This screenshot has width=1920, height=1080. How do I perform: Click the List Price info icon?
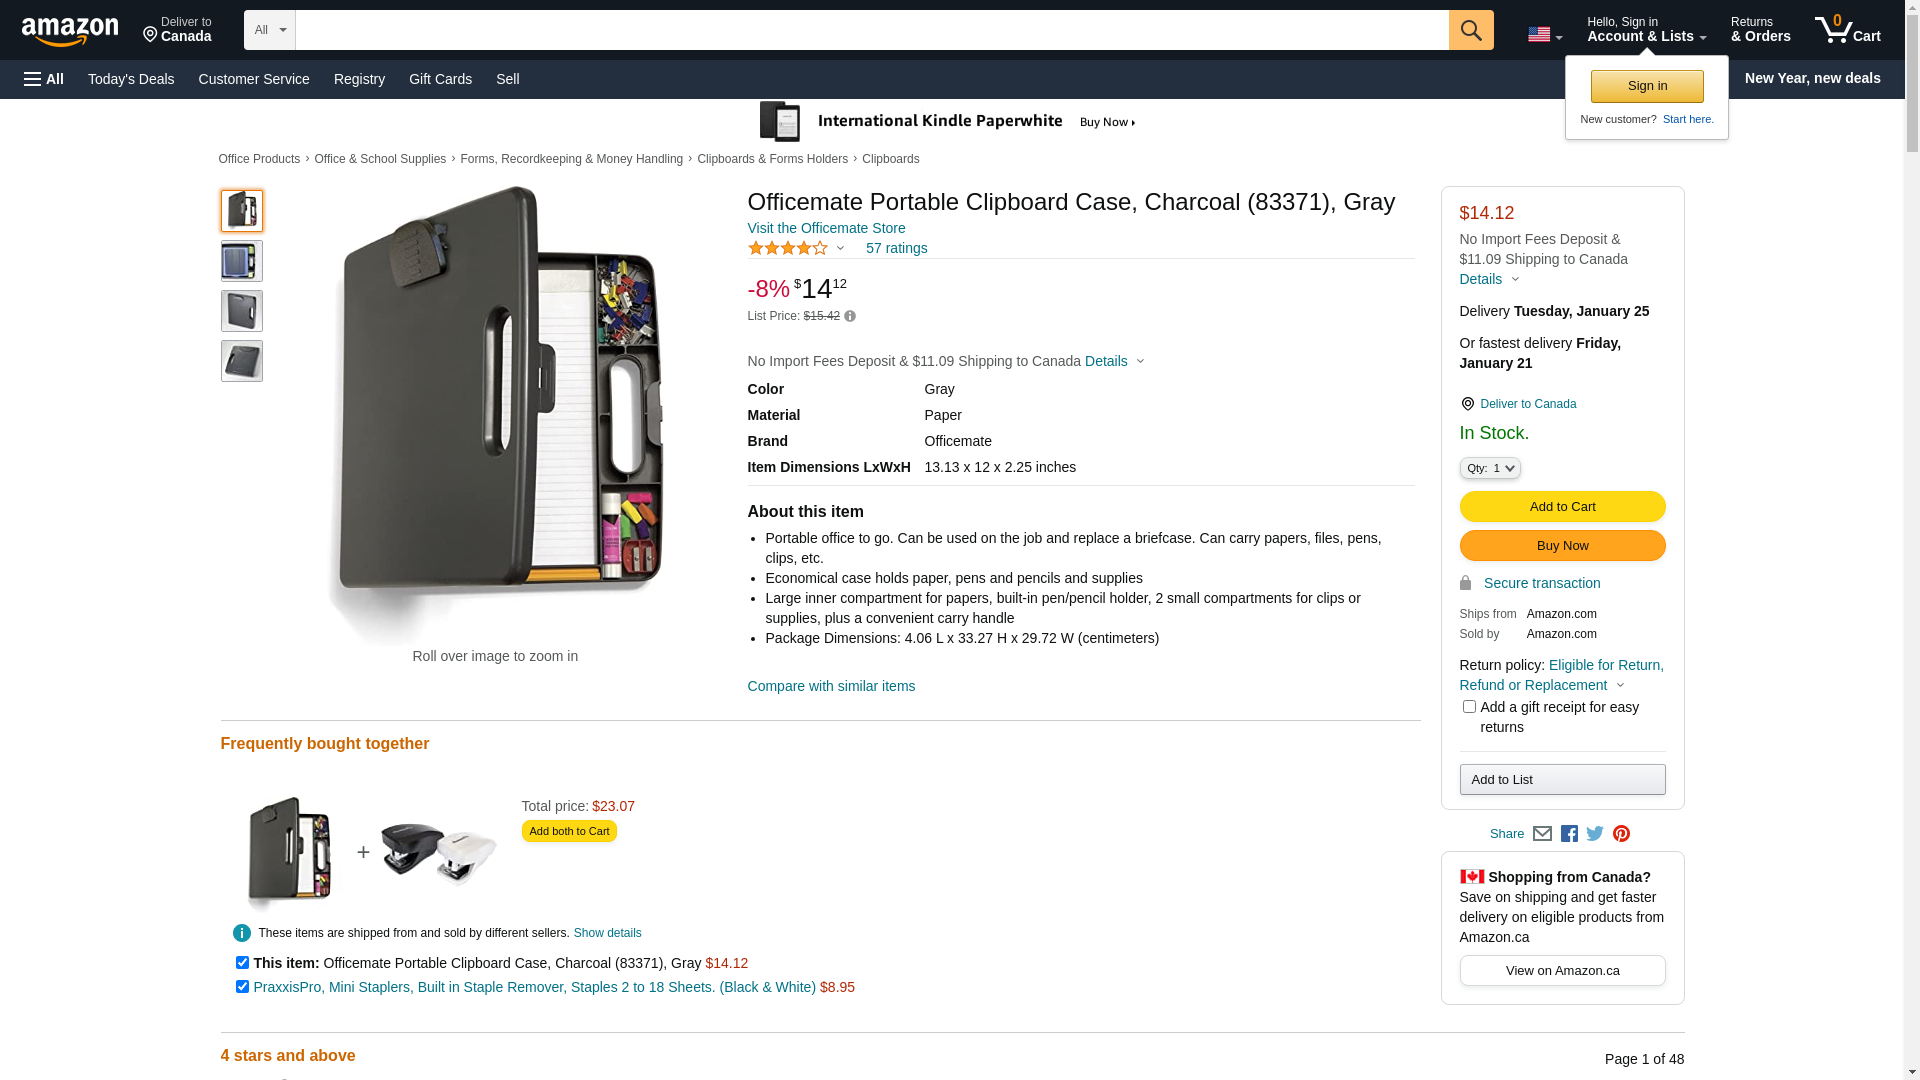(850, 316)
